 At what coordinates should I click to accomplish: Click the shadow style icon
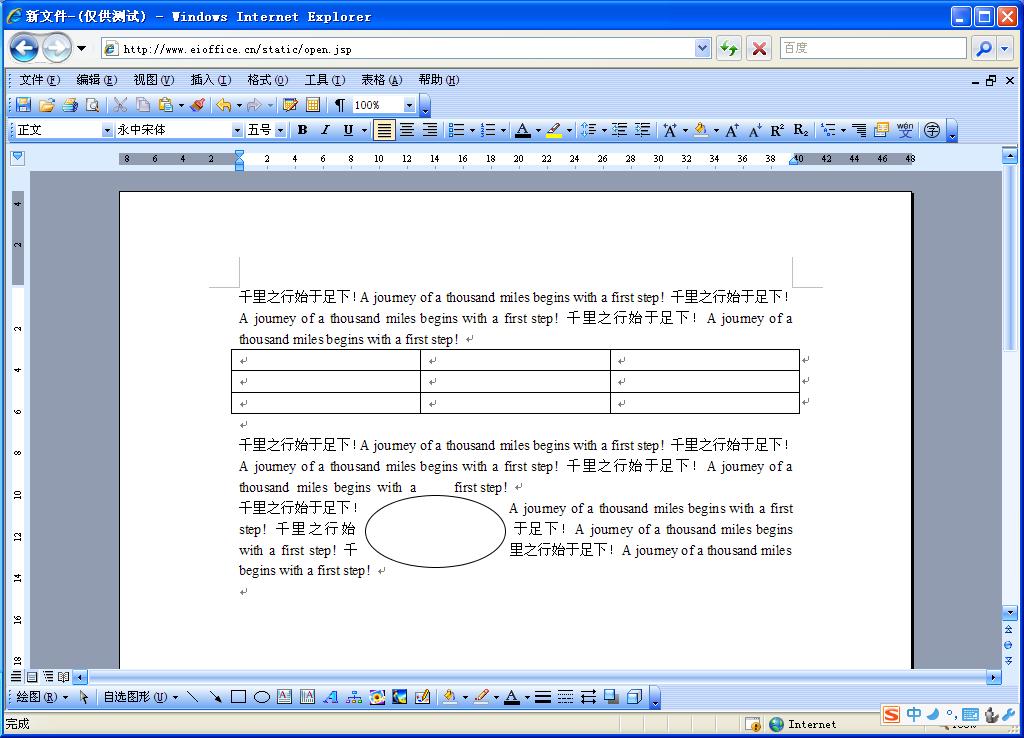(x=611, y=697)
